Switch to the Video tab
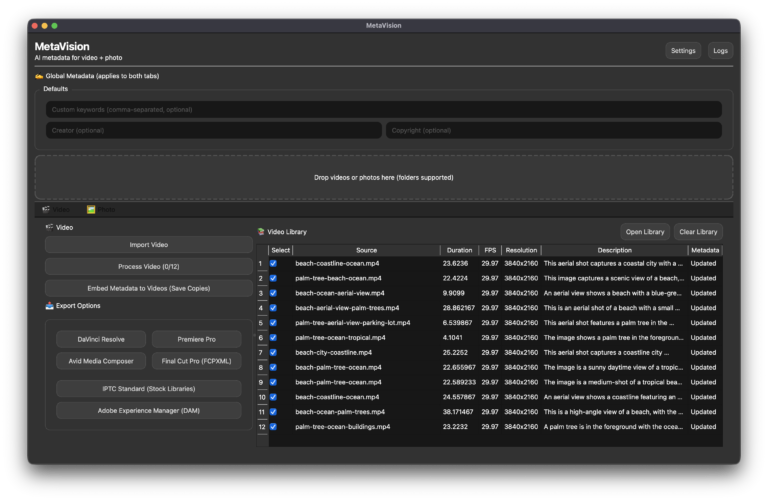The height and width of the screenshot is (501, 768). tap(56, 210)
